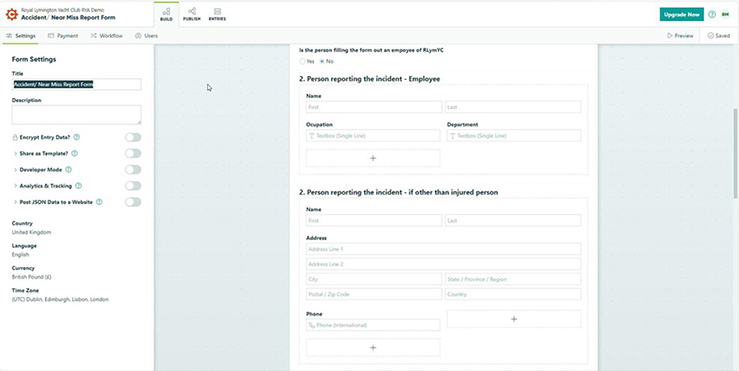Select Person reporting the incident - Employee heading
This screenshot has width=739, height=371.
[370, 79]
